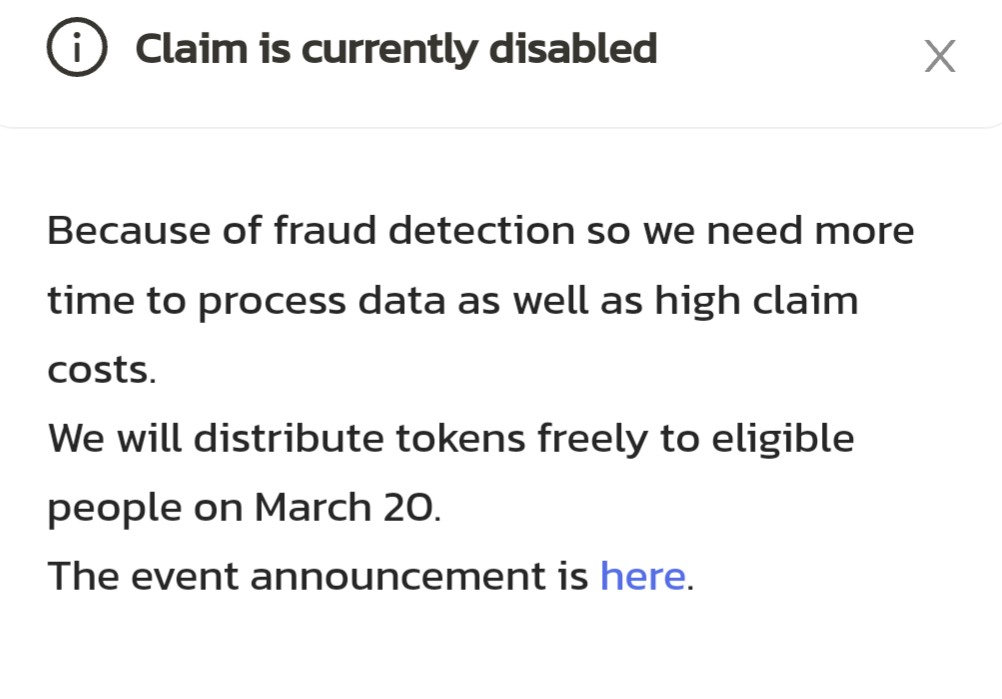The width and height of the screenshot is (1002, 699).
Task: Click the word 'detection' in the first line
Action: tap(482, 230)
